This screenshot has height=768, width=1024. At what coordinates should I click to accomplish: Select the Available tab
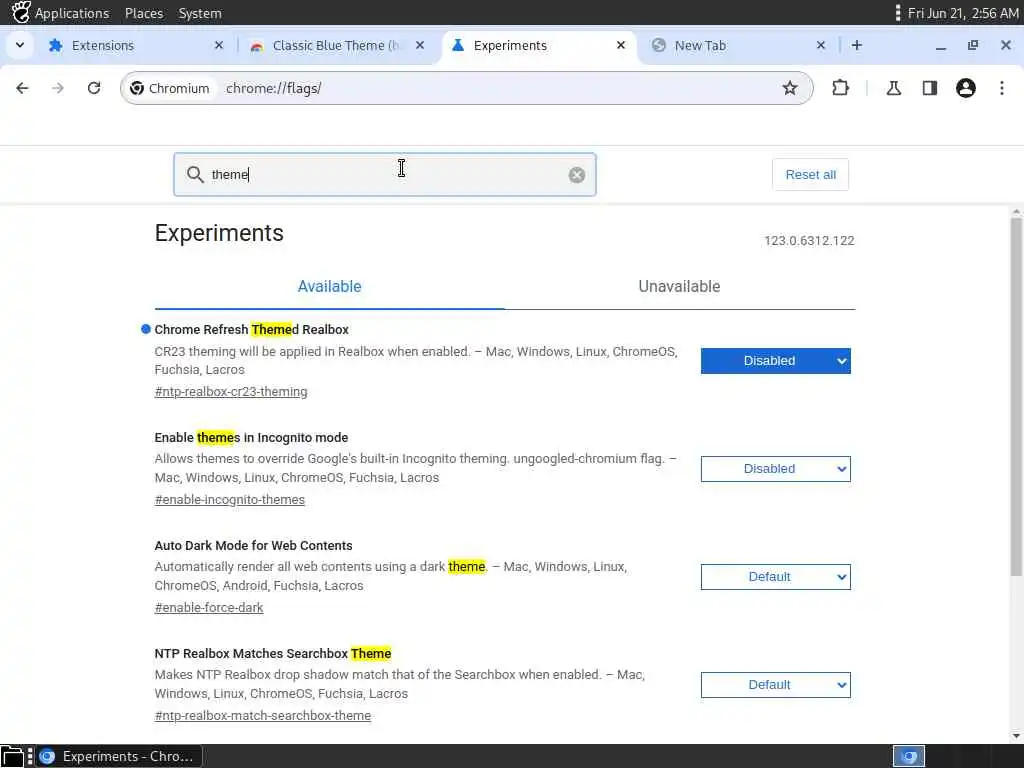(329, 286)
